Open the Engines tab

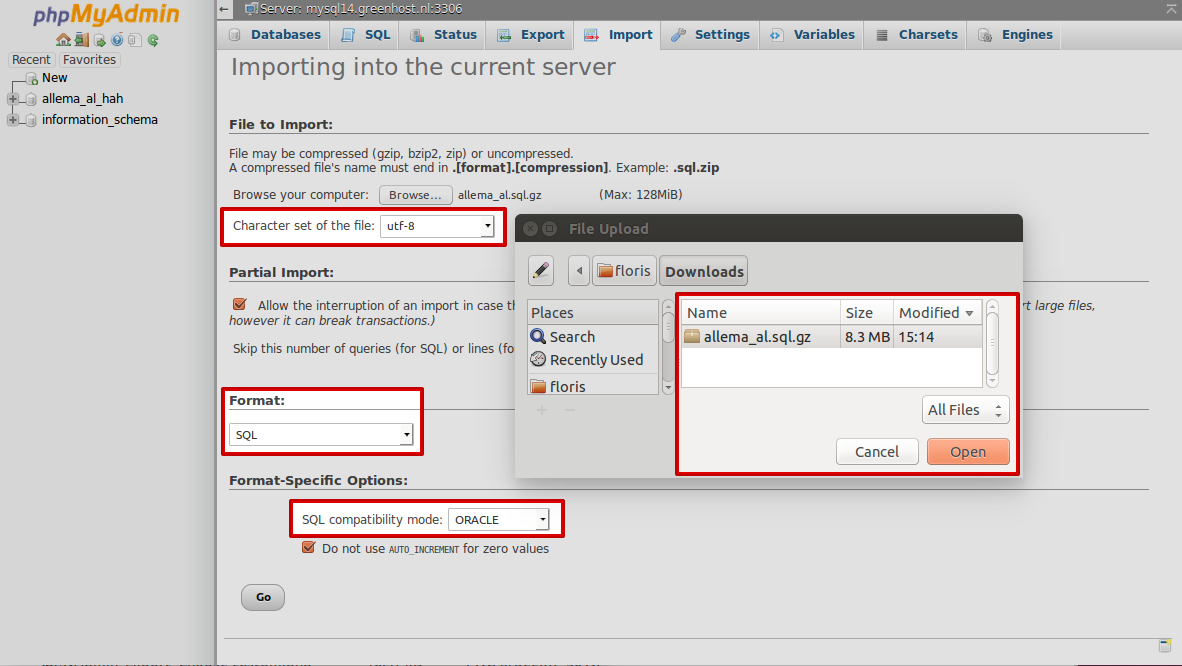click(x=1015, y=35)
